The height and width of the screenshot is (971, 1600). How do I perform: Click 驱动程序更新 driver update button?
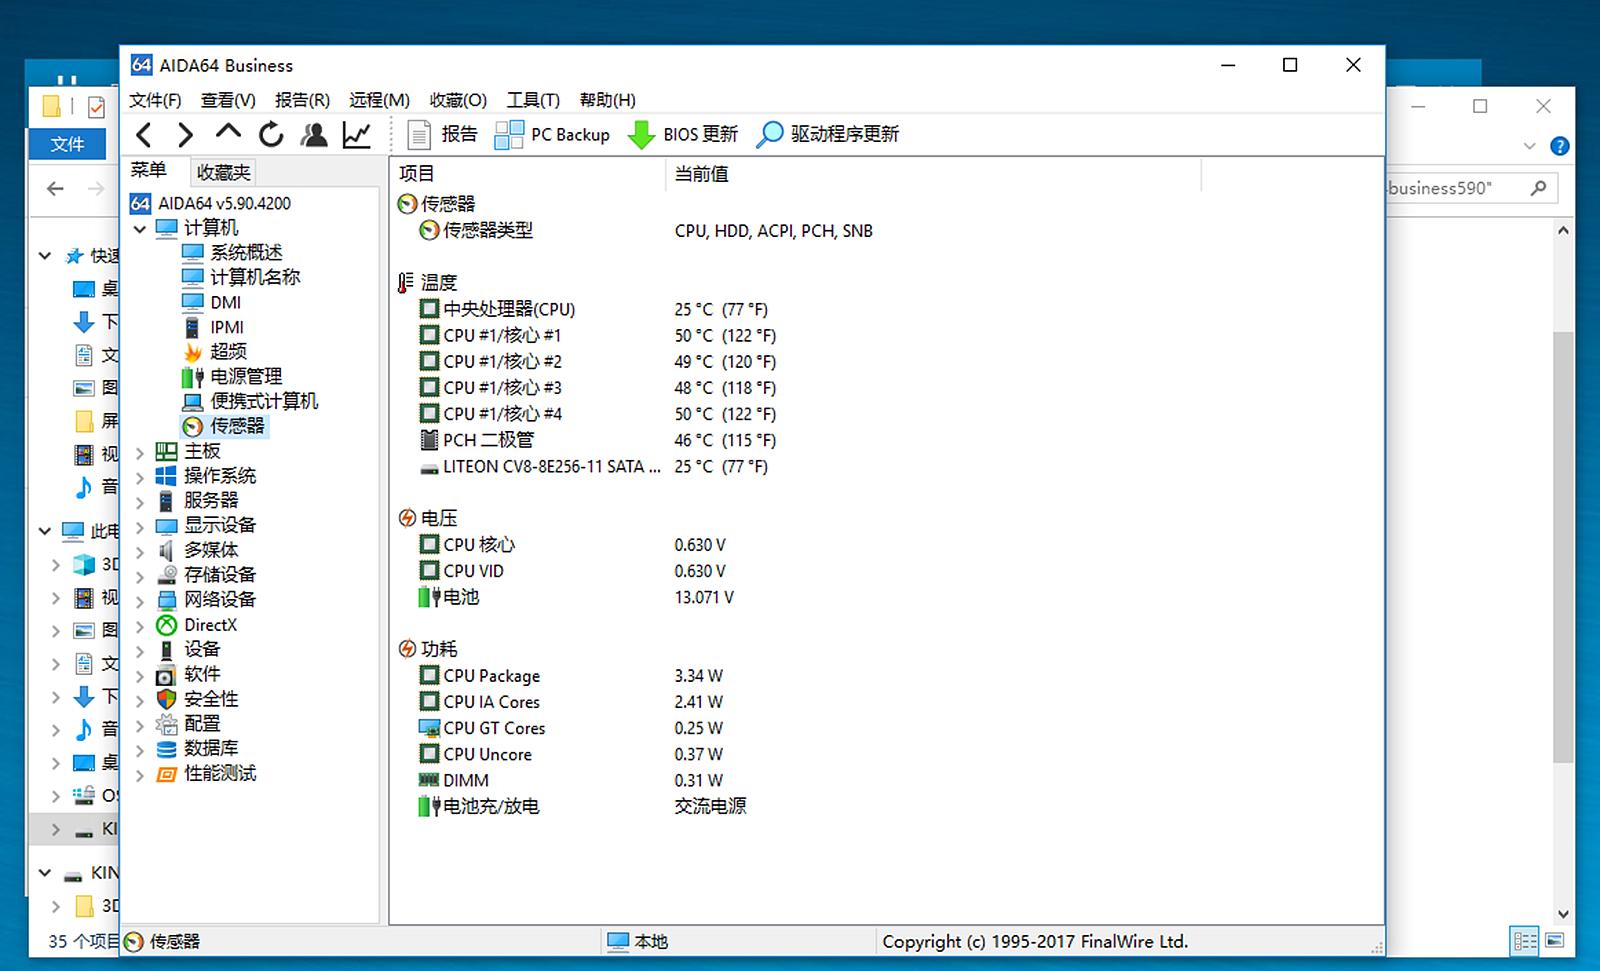click(827, 134)
